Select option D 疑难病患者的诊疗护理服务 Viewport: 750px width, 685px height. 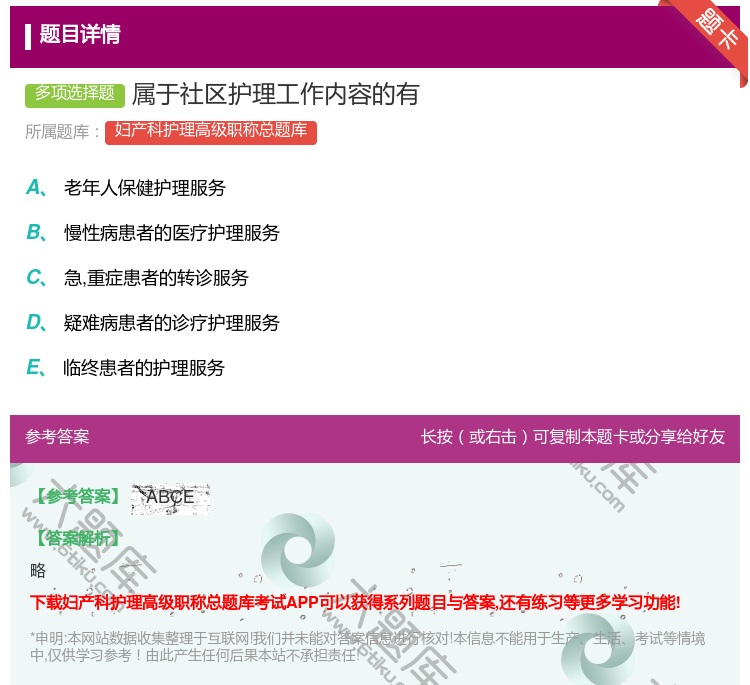pyautogui.click(x=153, y=322)
